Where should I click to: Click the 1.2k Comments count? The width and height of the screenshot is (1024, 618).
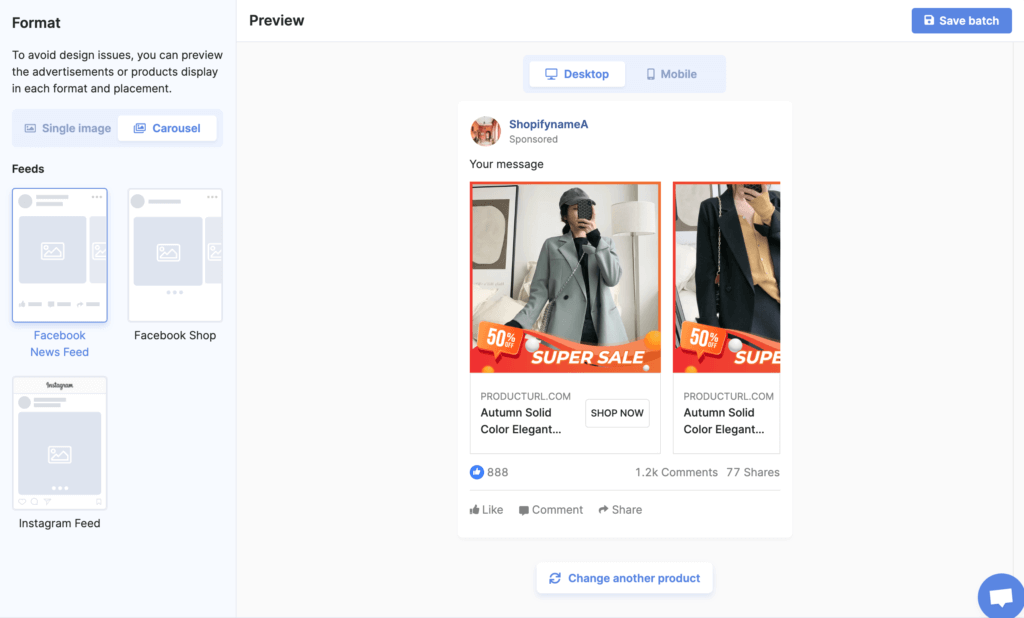(x=676, y=472)
